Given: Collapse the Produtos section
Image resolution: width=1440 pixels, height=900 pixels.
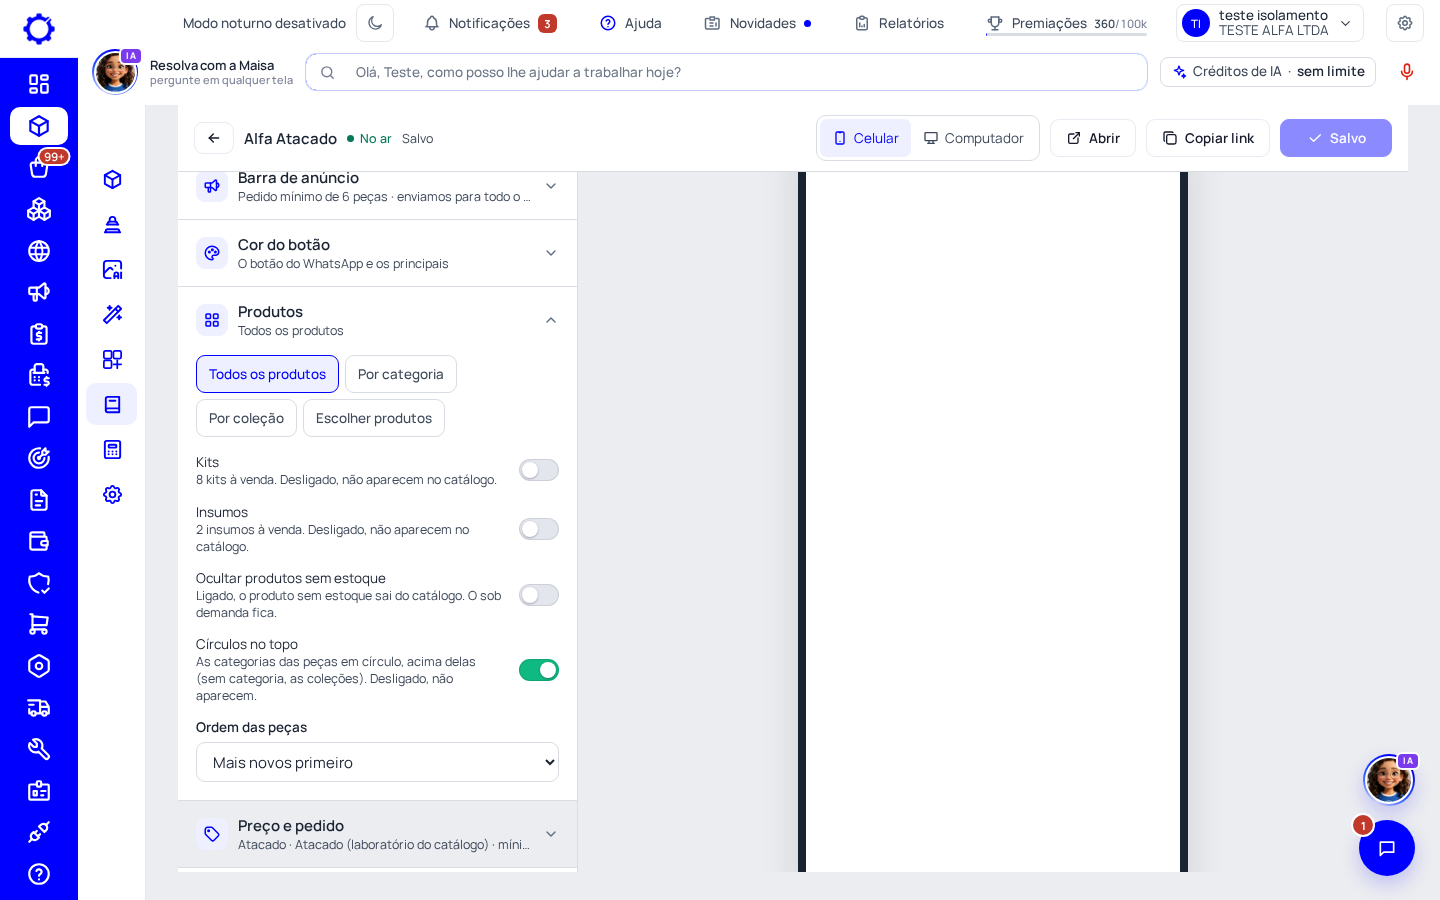Looking at the screenshot, I should [377, 320].
